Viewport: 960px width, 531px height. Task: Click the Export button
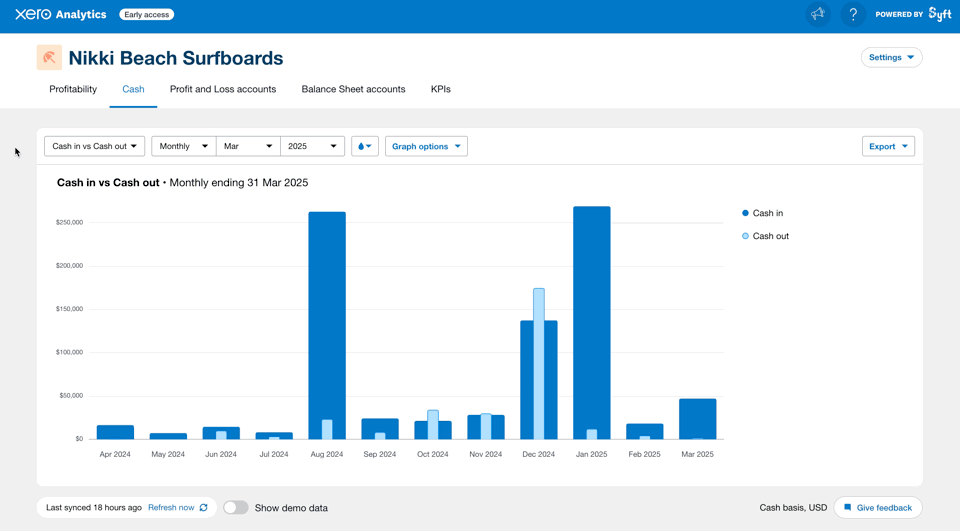click(888, 146)
